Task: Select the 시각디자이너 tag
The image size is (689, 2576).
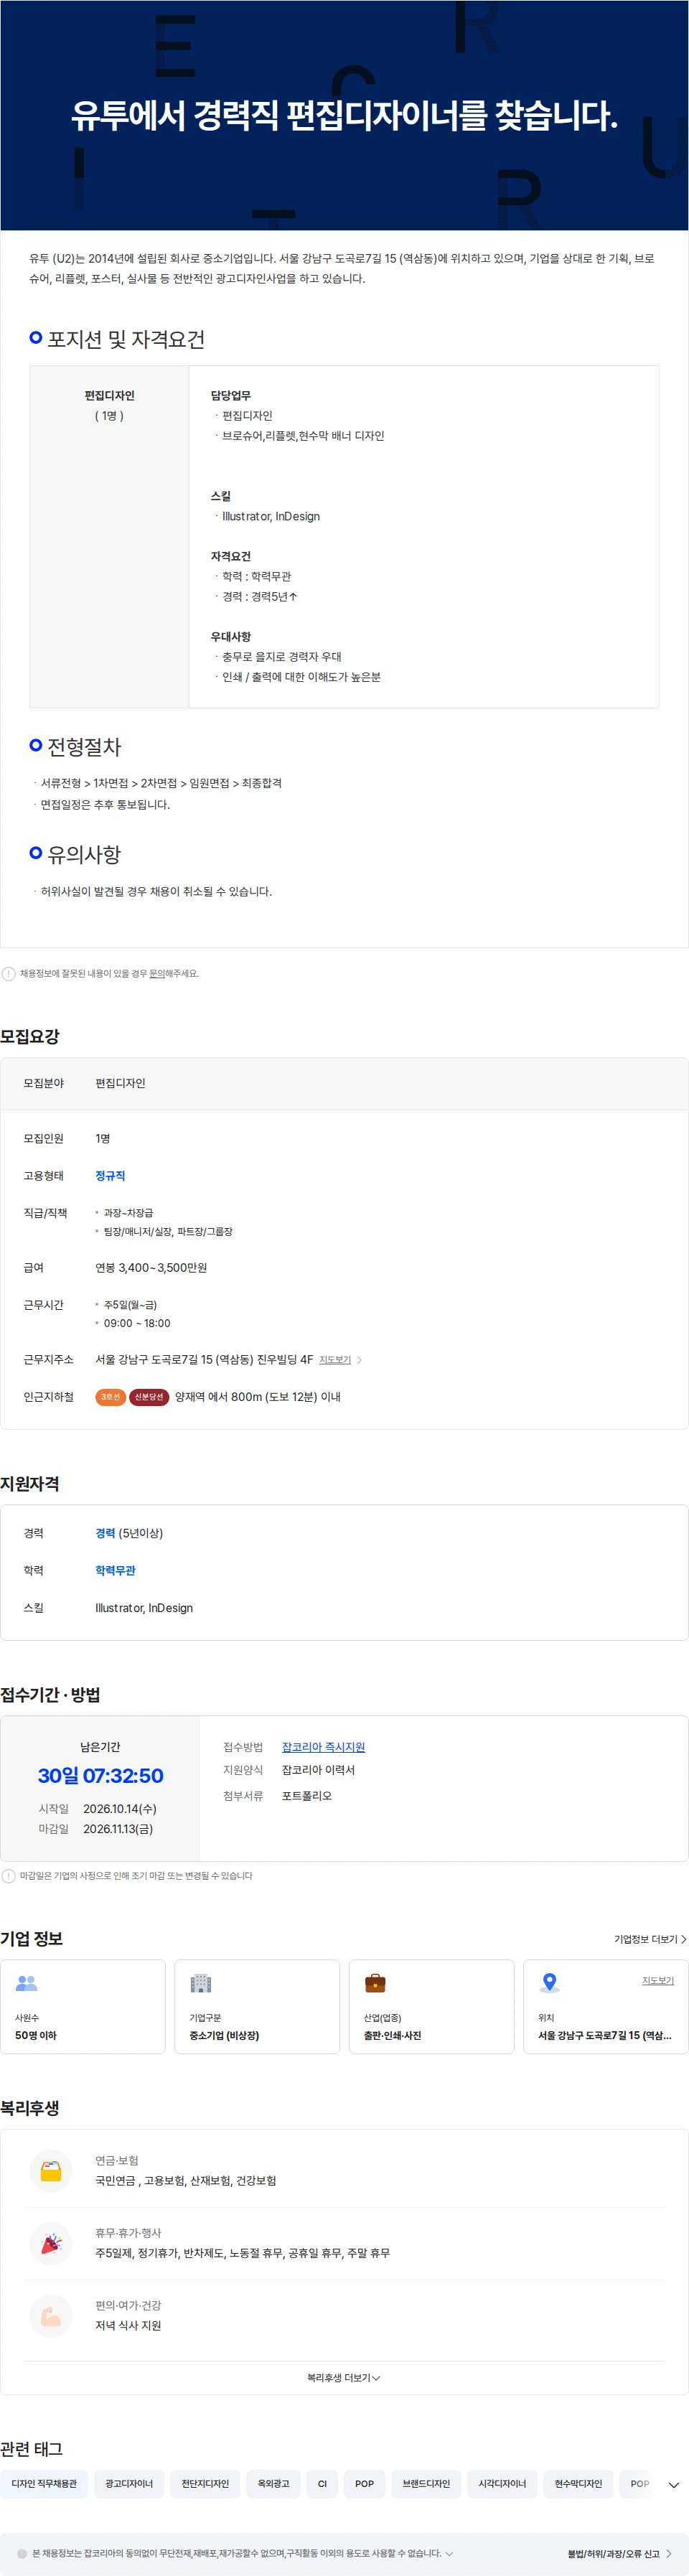Action: click(502, 2484)
